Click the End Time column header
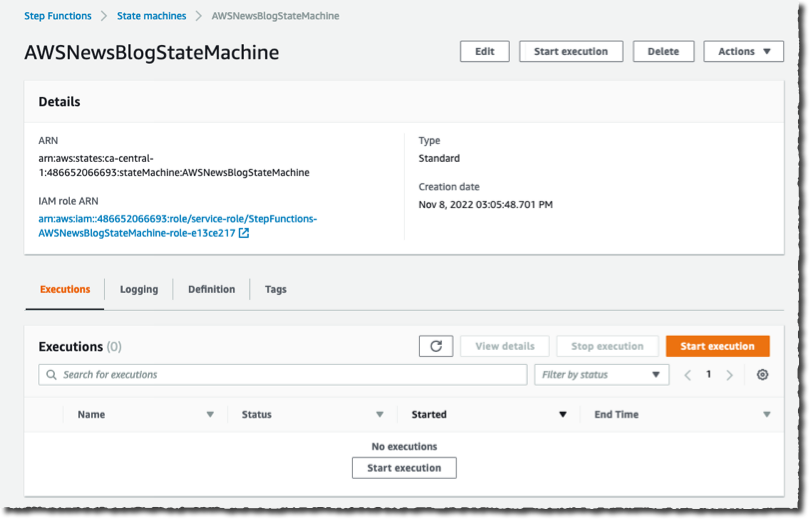This screenshot has height=519, width=810. (616, 414)
